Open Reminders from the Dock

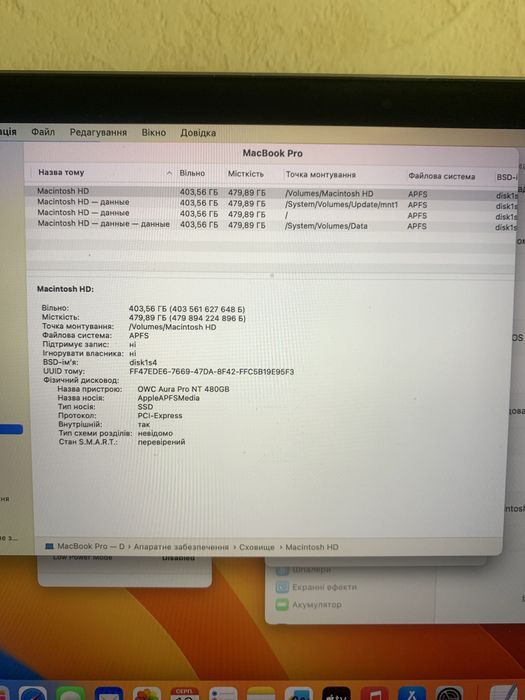click(223, 694)
